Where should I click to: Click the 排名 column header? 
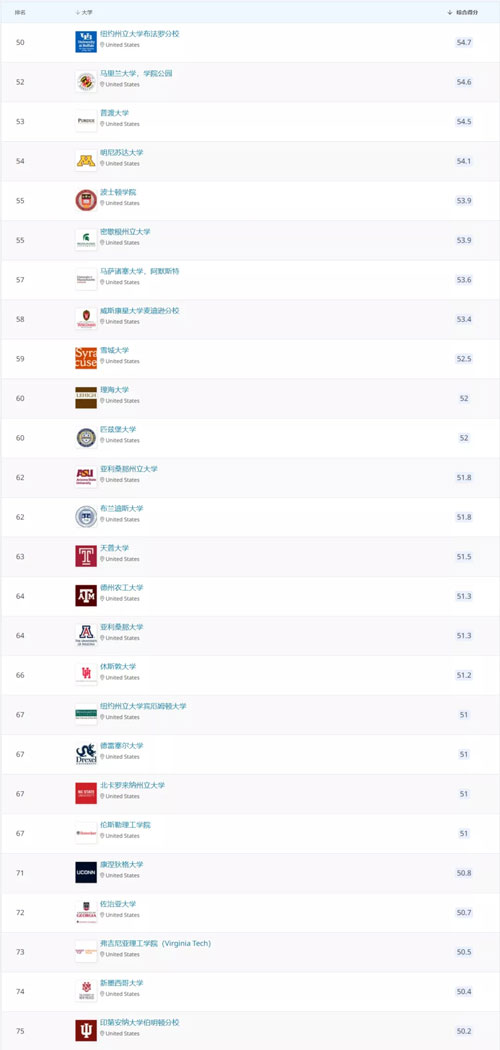[20, 12]
